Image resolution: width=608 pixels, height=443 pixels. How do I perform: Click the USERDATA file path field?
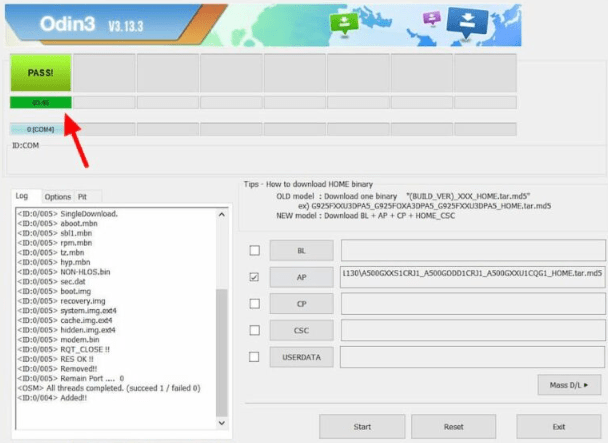click(x=473, y=357)
